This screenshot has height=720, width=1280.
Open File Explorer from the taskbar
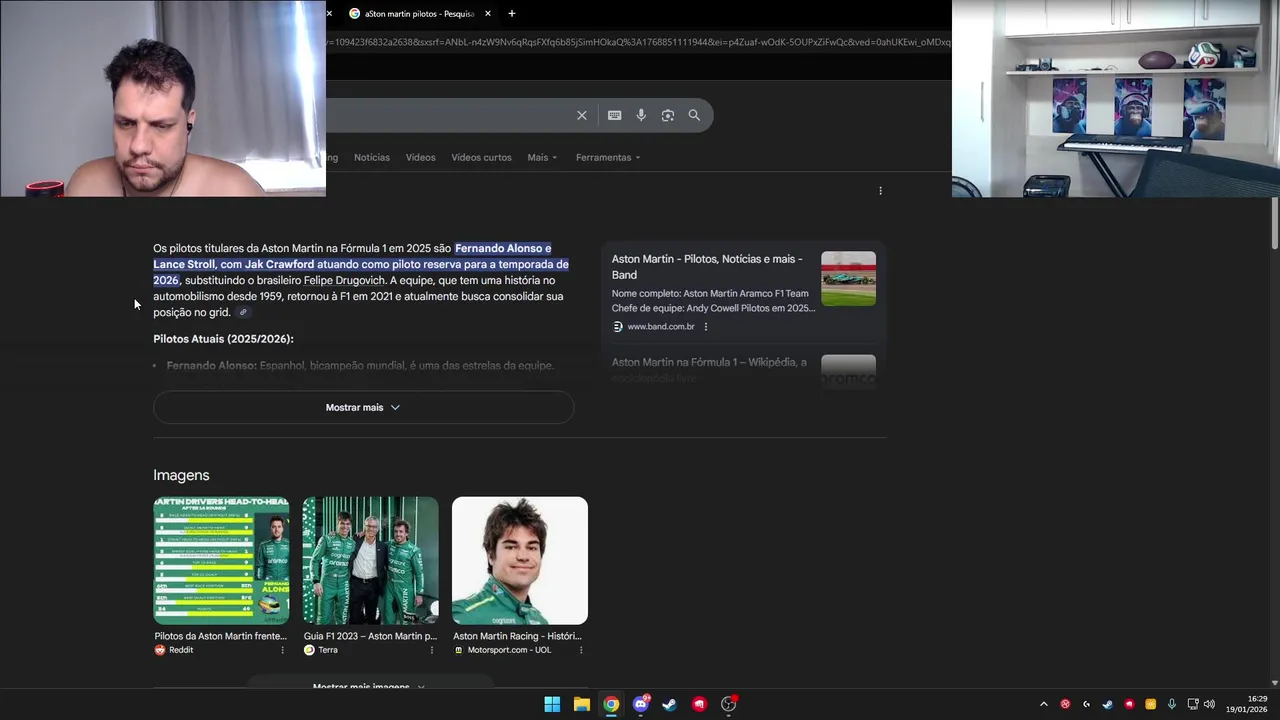click(x=582, y=704)
